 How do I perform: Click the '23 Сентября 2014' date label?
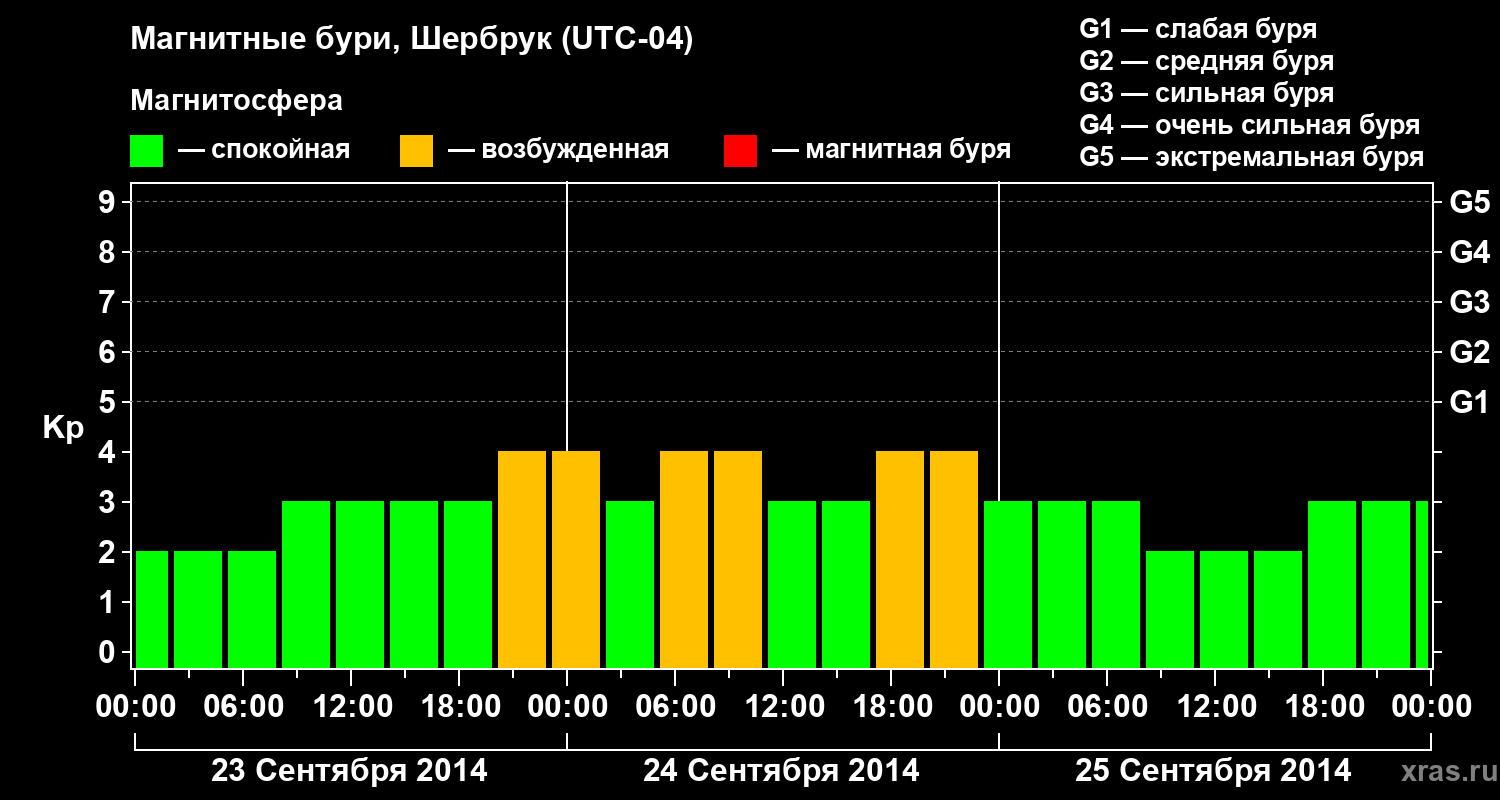click(x=349, y=771)
